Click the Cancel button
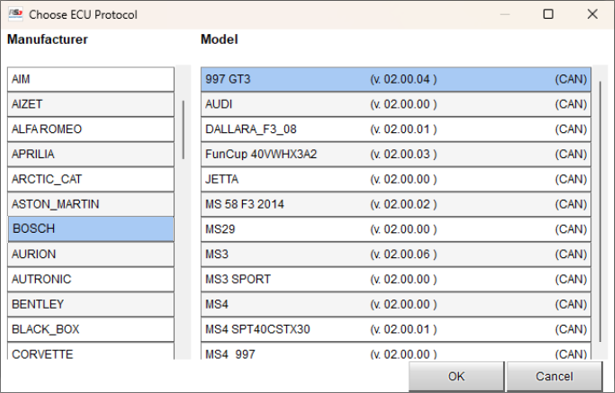 click(x=554, y=377)
